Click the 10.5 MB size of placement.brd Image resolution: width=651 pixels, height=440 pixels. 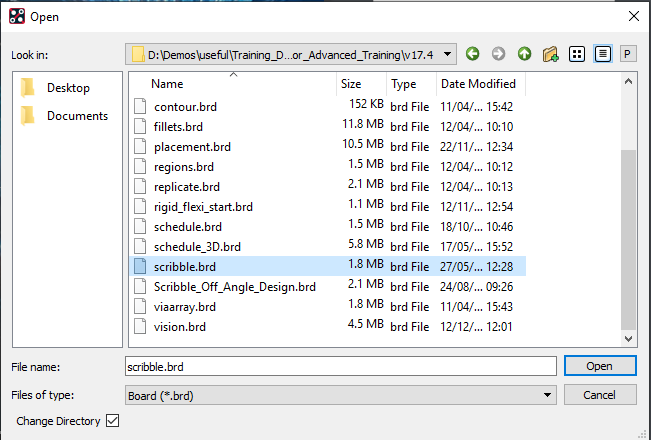(x=362, y=144)
